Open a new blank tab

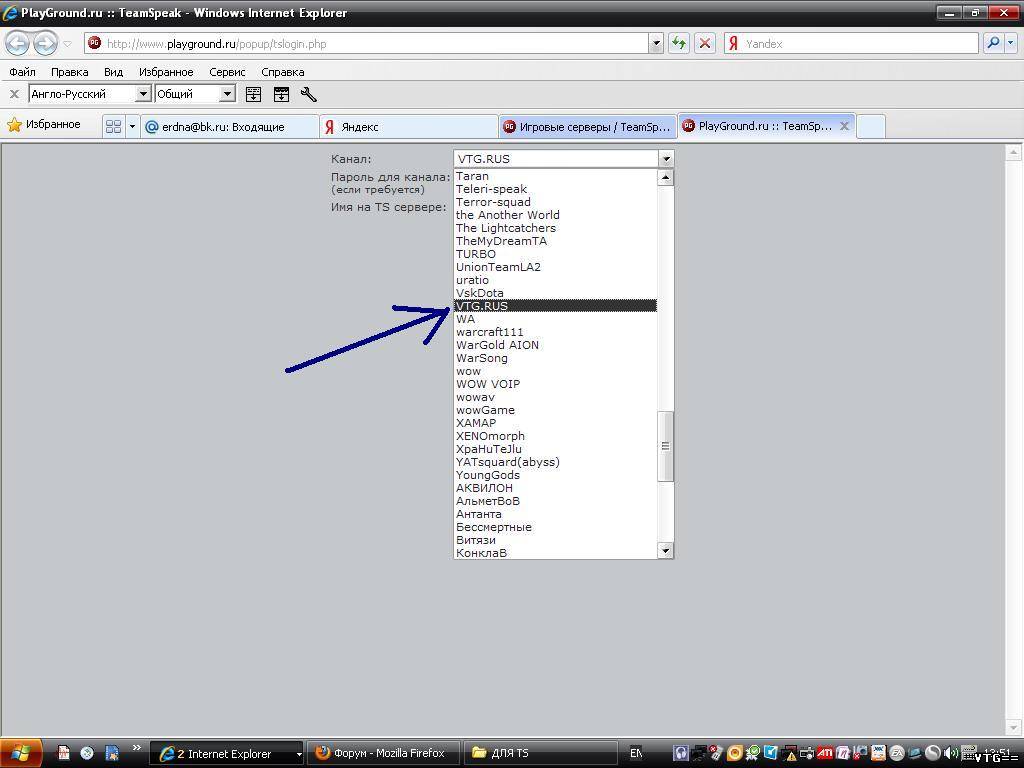[x=871, y=127]
